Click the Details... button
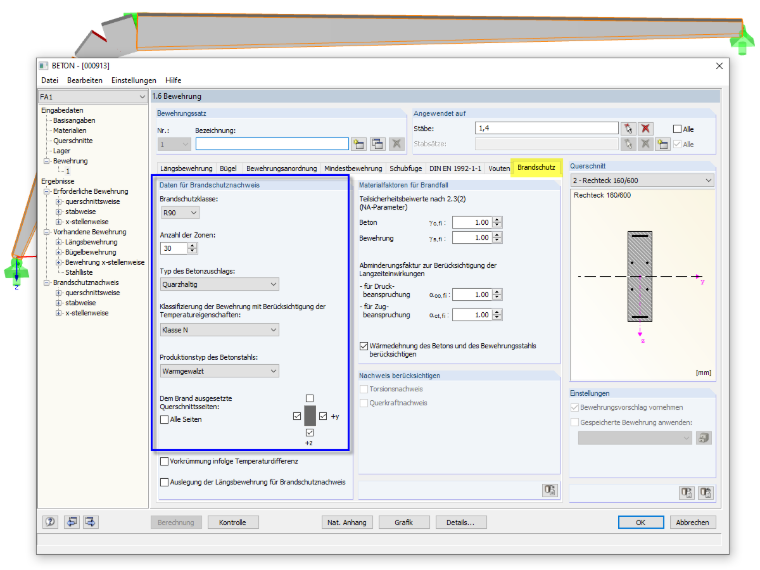Image resolution: width=760 pixels, height=570 pixels. 460,522
